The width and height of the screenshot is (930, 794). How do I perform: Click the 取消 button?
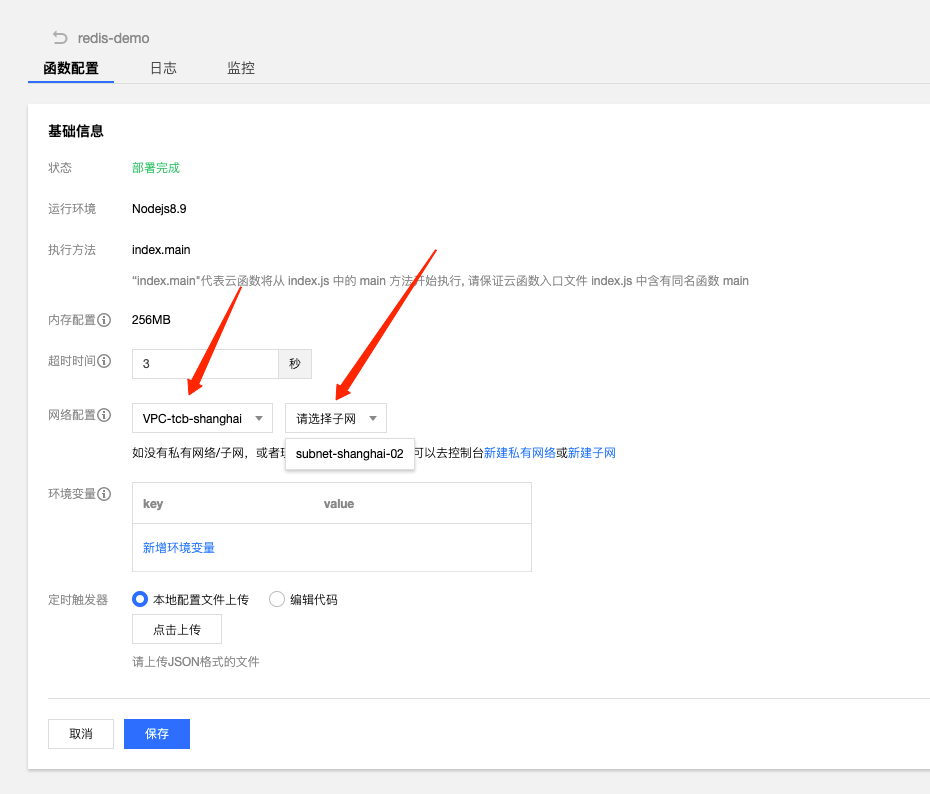click(x=81, y=733)
